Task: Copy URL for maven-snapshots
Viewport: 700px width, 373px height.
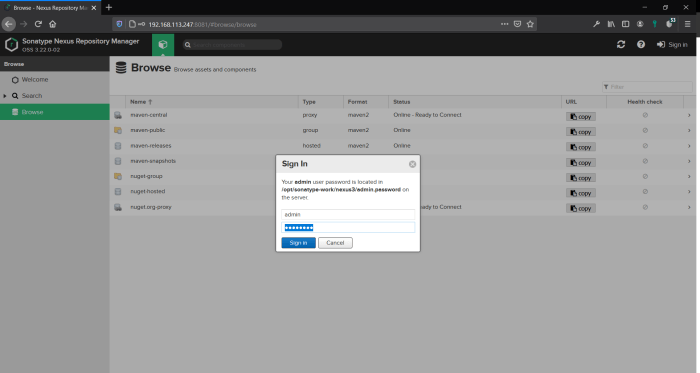Action: click(581, 162)
